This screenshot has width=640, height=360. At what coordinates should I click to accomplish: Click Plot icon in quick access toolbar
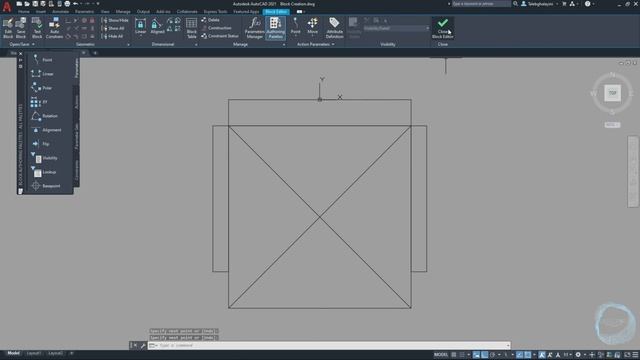(67, 4)
